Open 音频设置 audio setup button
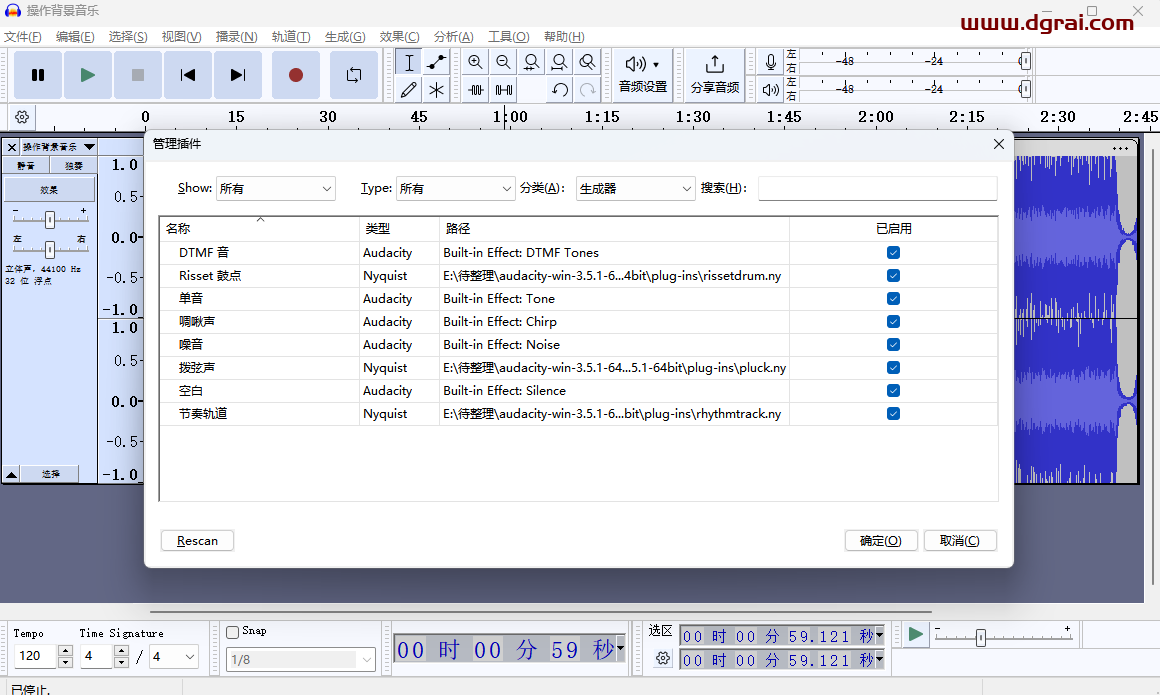1160x695 pixels. click(x=643, y=75)
